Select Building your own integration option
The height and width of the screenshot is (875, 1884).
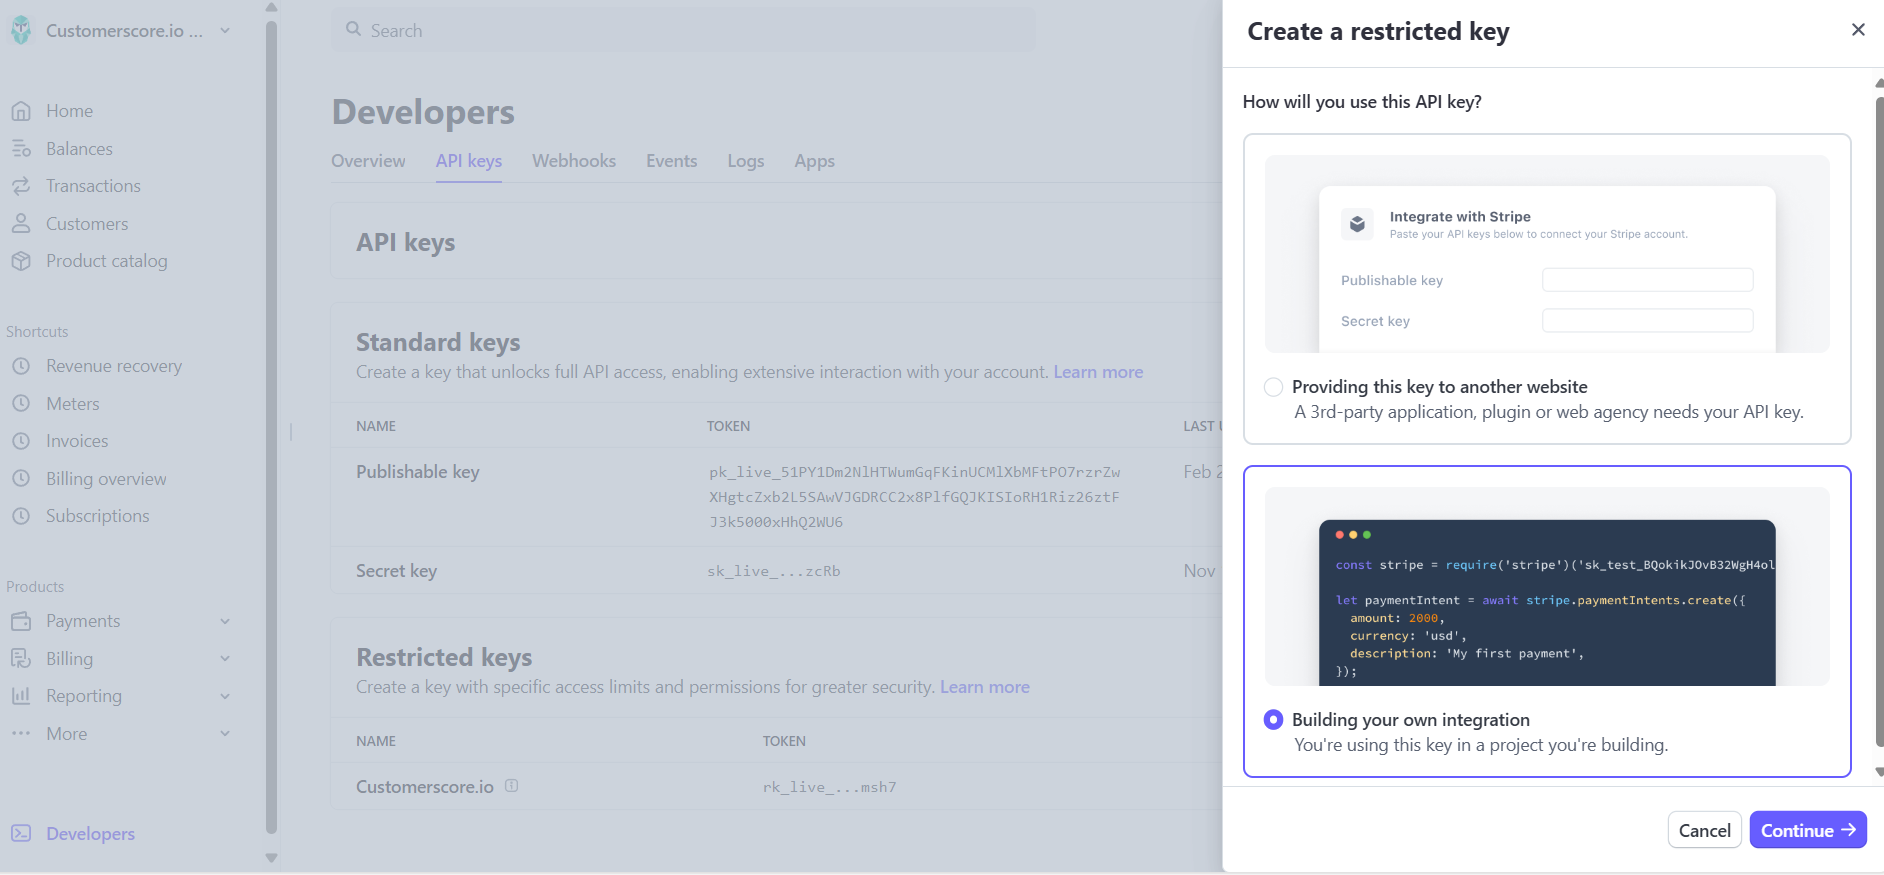pyautogui.click(x=1273, y=720)
